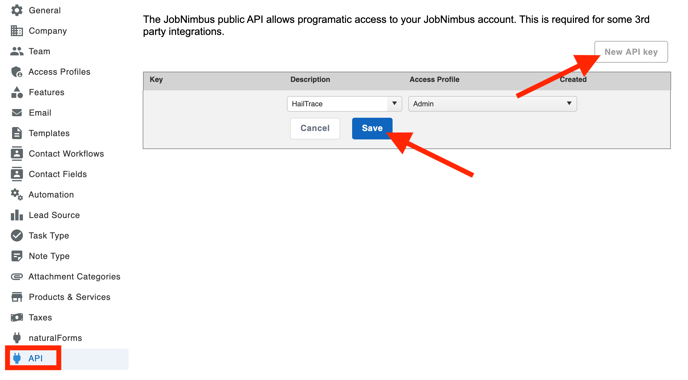The image size is (688, 380).
Task: Open Templates section
Action: [49, 133]
